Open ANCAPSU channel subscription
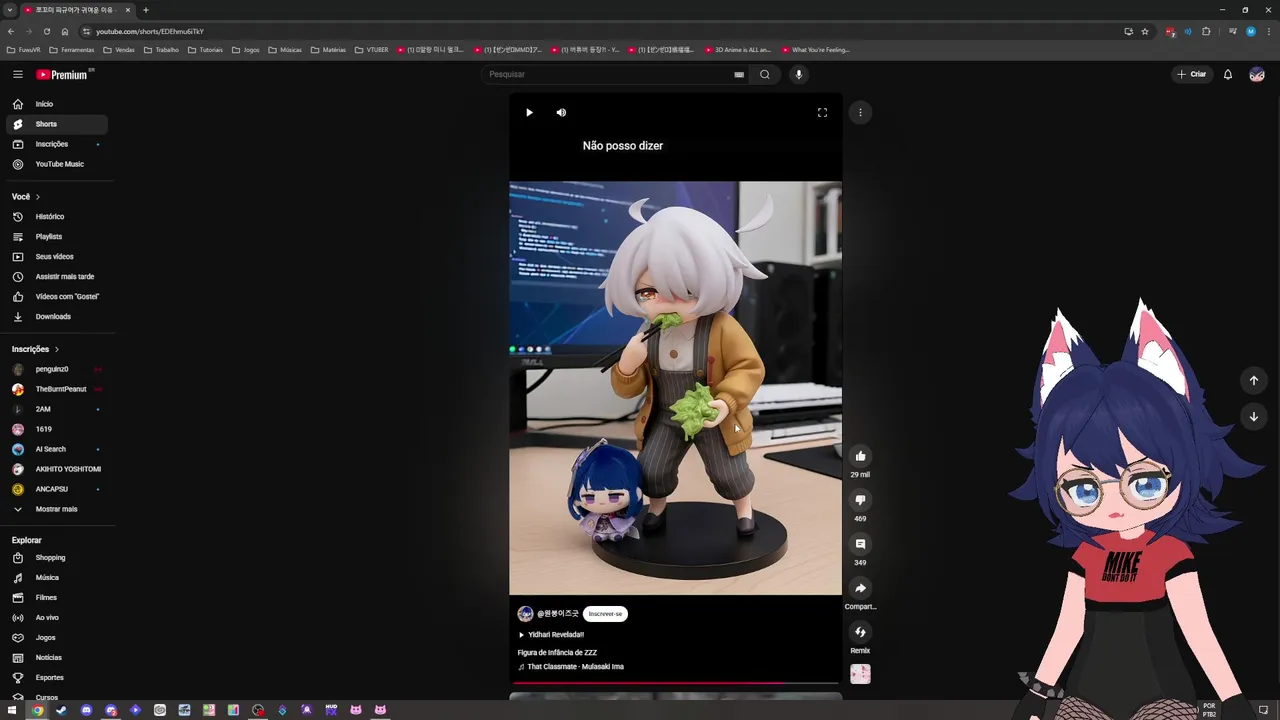This screenshot has height=720, width=1280. [x=57, y=489]
